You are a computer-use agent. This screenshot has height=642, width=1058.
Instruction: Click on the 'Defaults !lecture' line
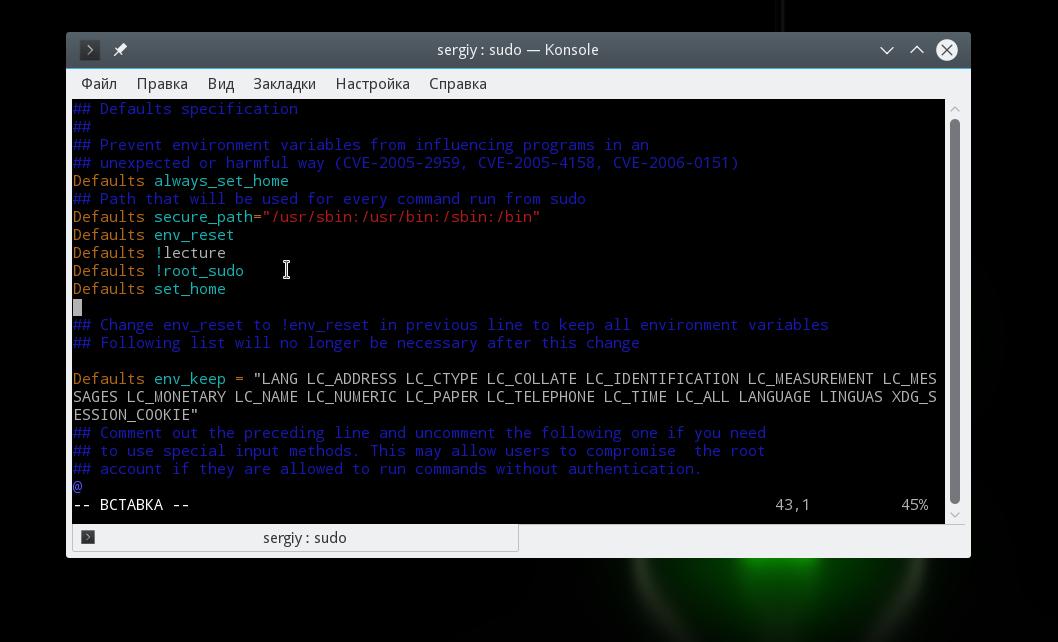[x=149, y=253]
